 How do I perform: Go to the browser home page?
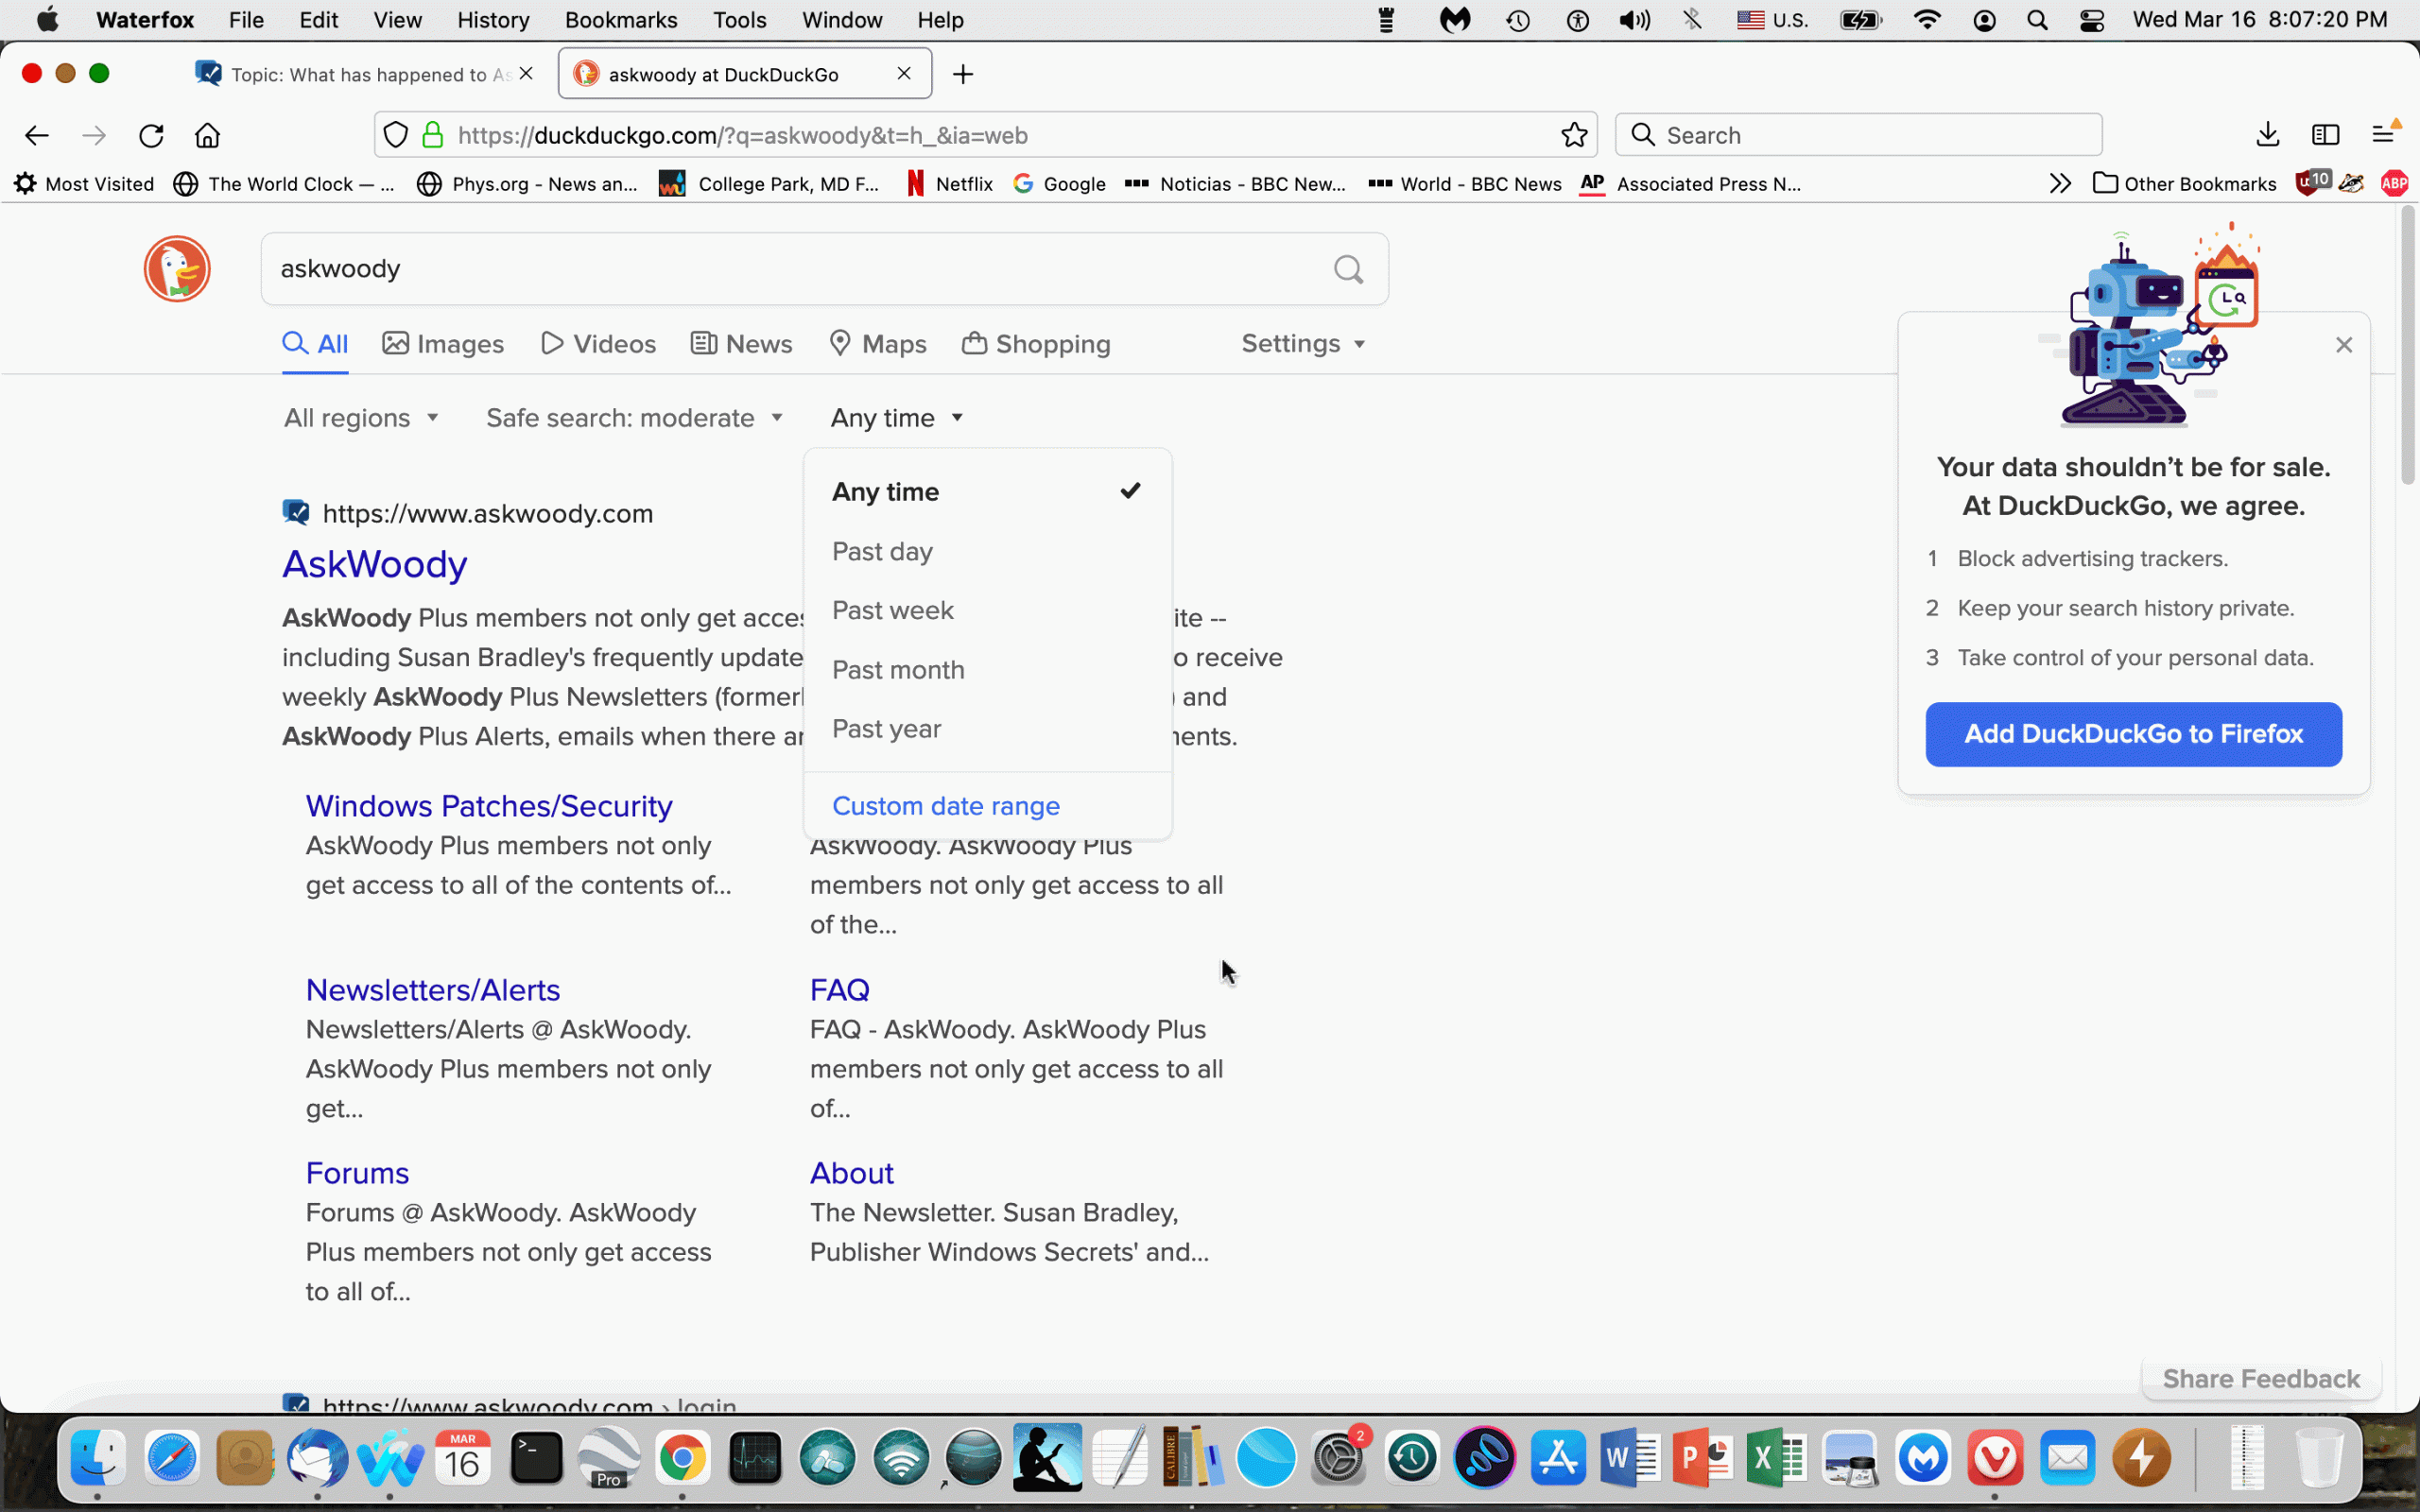tap(207, 135)
